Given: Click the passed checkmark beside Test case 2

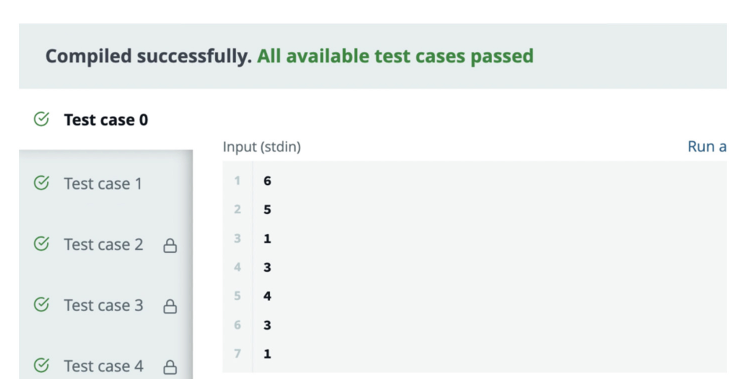Looking at the screenshot, I should coord(41,244).
